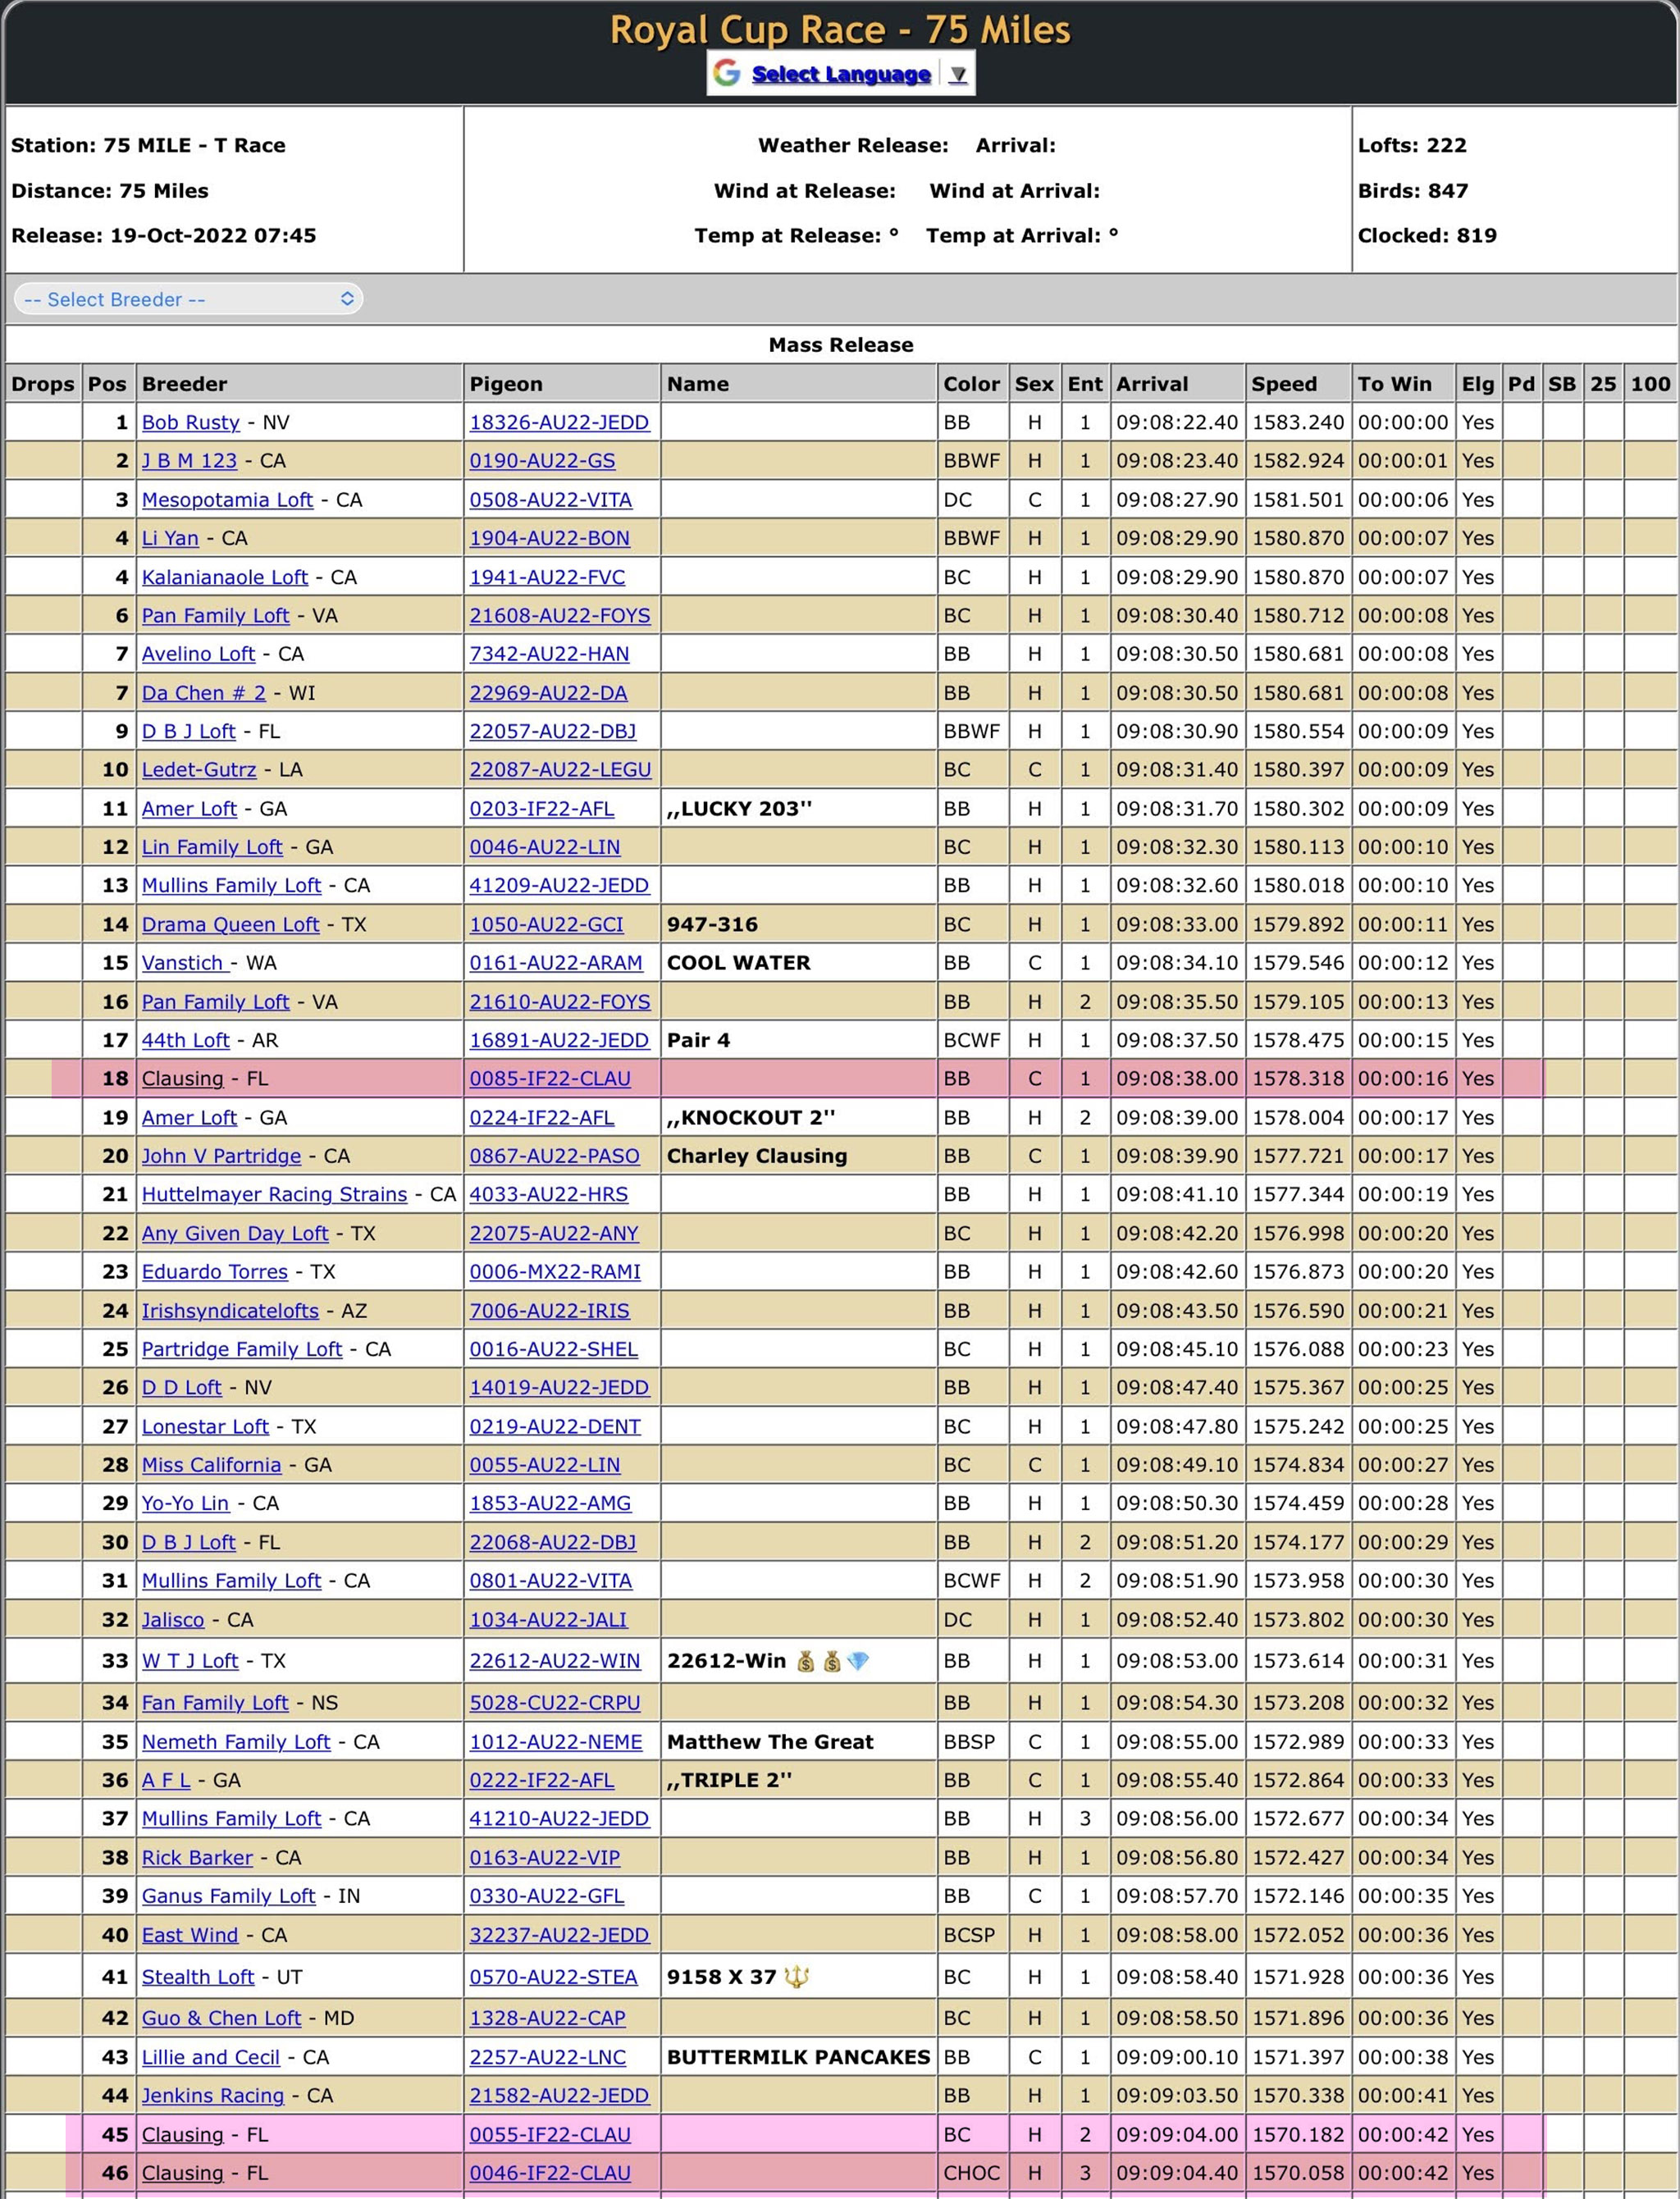Open breeder link Drama Queen Loft
The height and width of the screenshot is (2199, 1680).
click(230, 925)
